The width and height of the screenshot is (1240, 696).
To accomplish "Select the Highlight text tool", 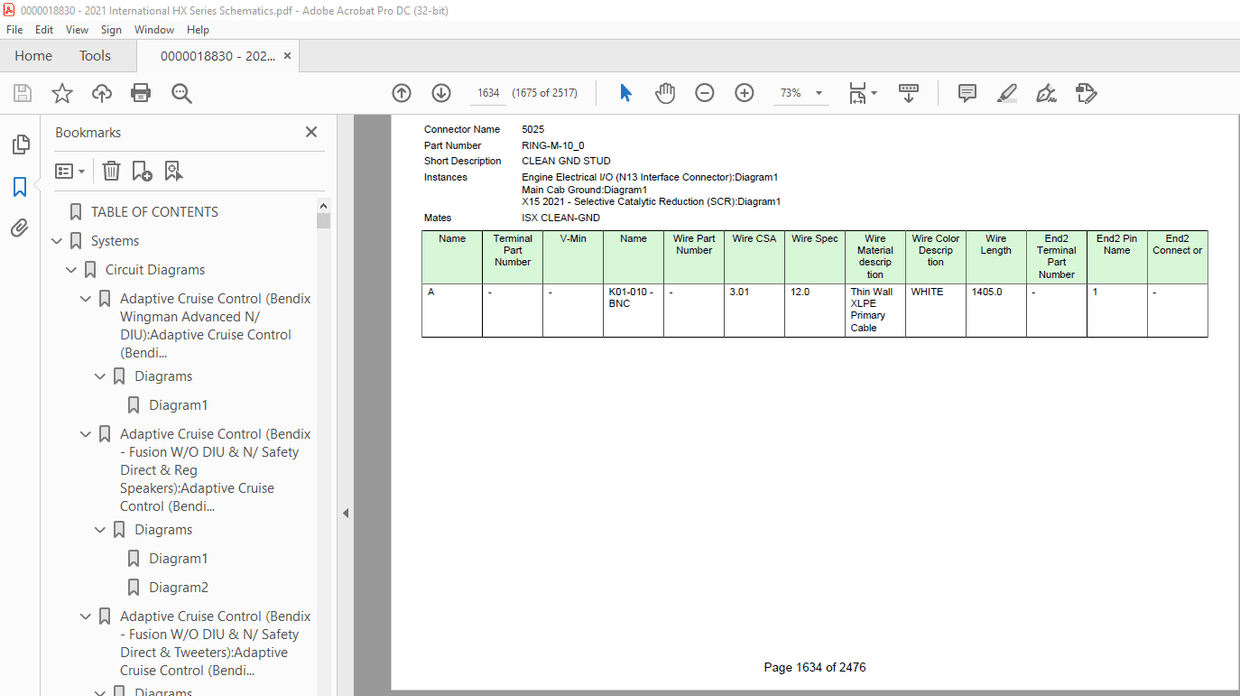I will tap(1007, 93).
